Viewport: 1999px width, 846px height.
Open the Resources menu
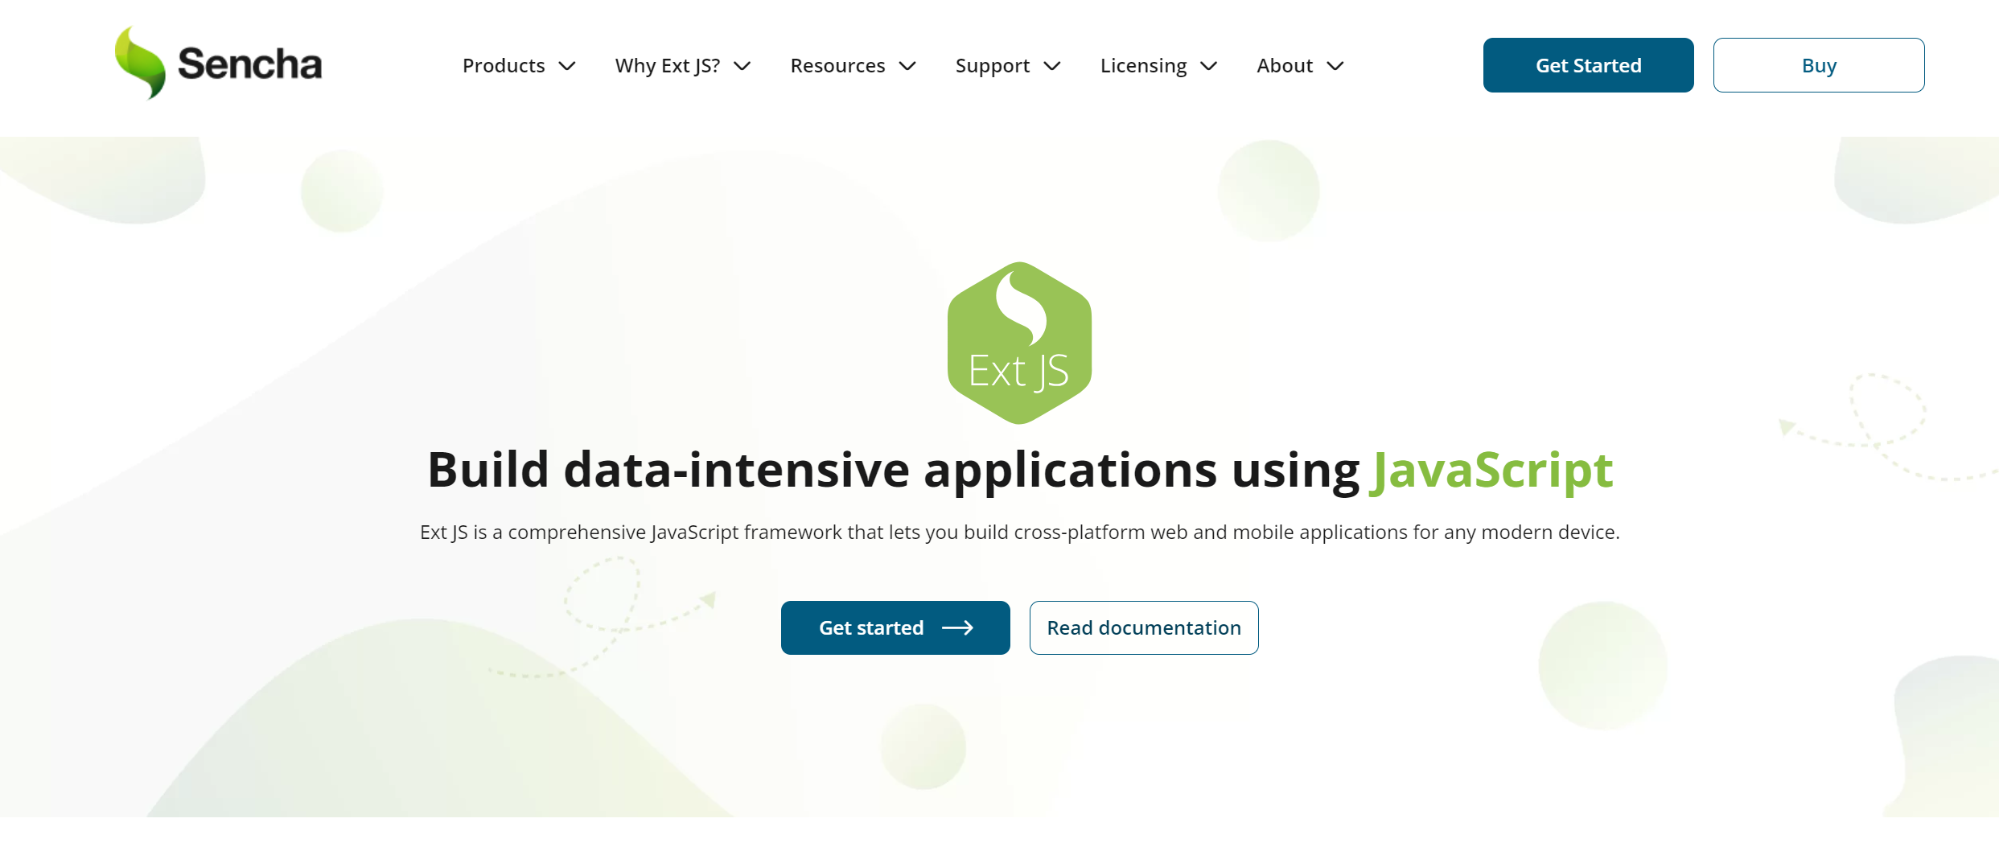pyautogui.click(x=838, y=66)
